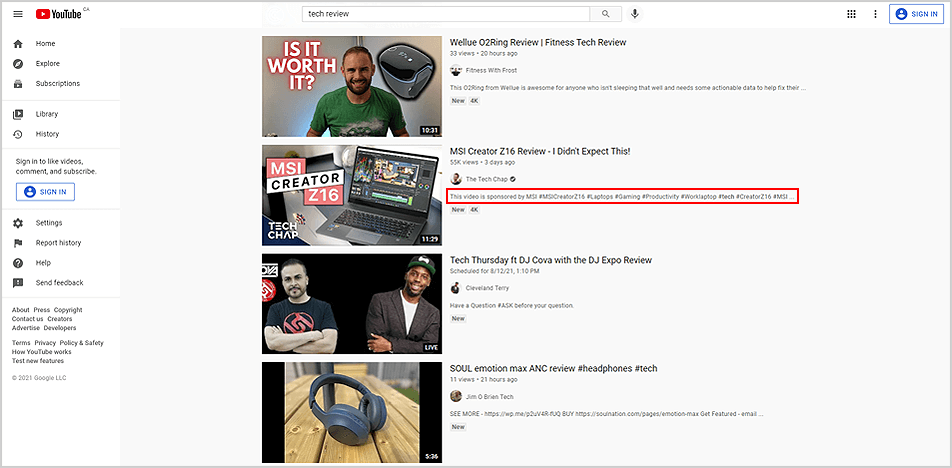
Task: Click the History clock icon
Action: tap(18, 134)
